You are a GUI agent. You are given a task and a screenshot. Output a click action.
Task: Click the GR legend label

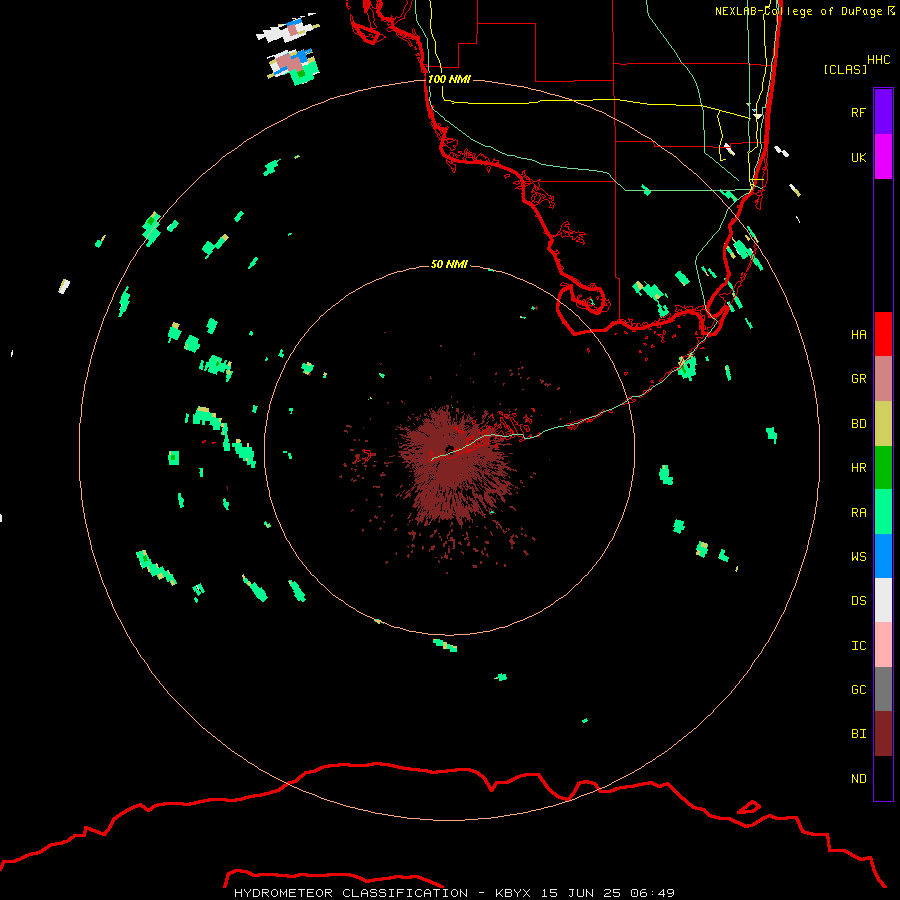tap(858, 379)
